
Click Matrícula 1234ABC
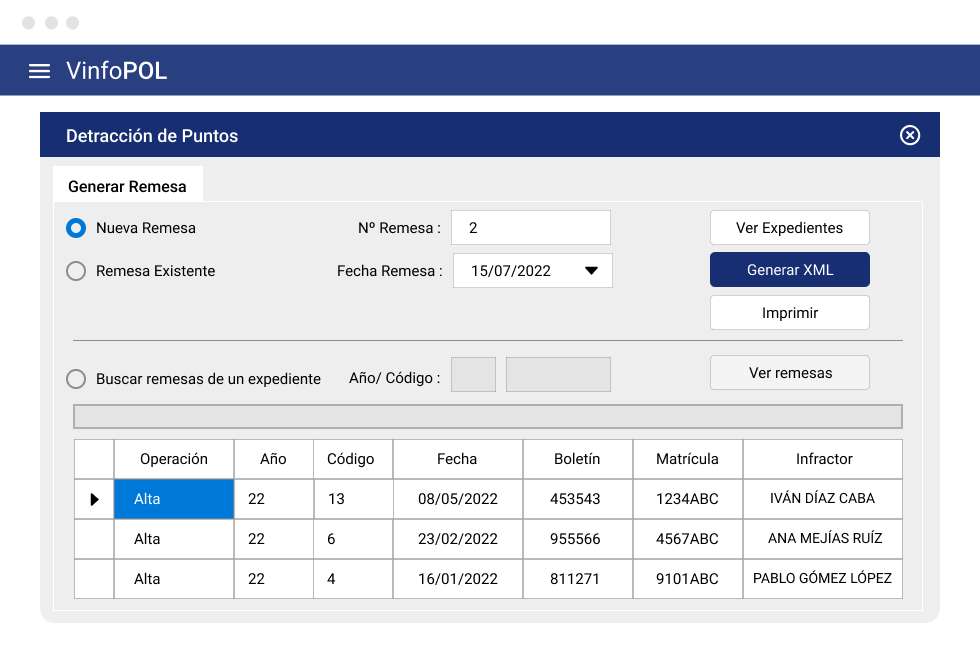[x=688, y=499]
